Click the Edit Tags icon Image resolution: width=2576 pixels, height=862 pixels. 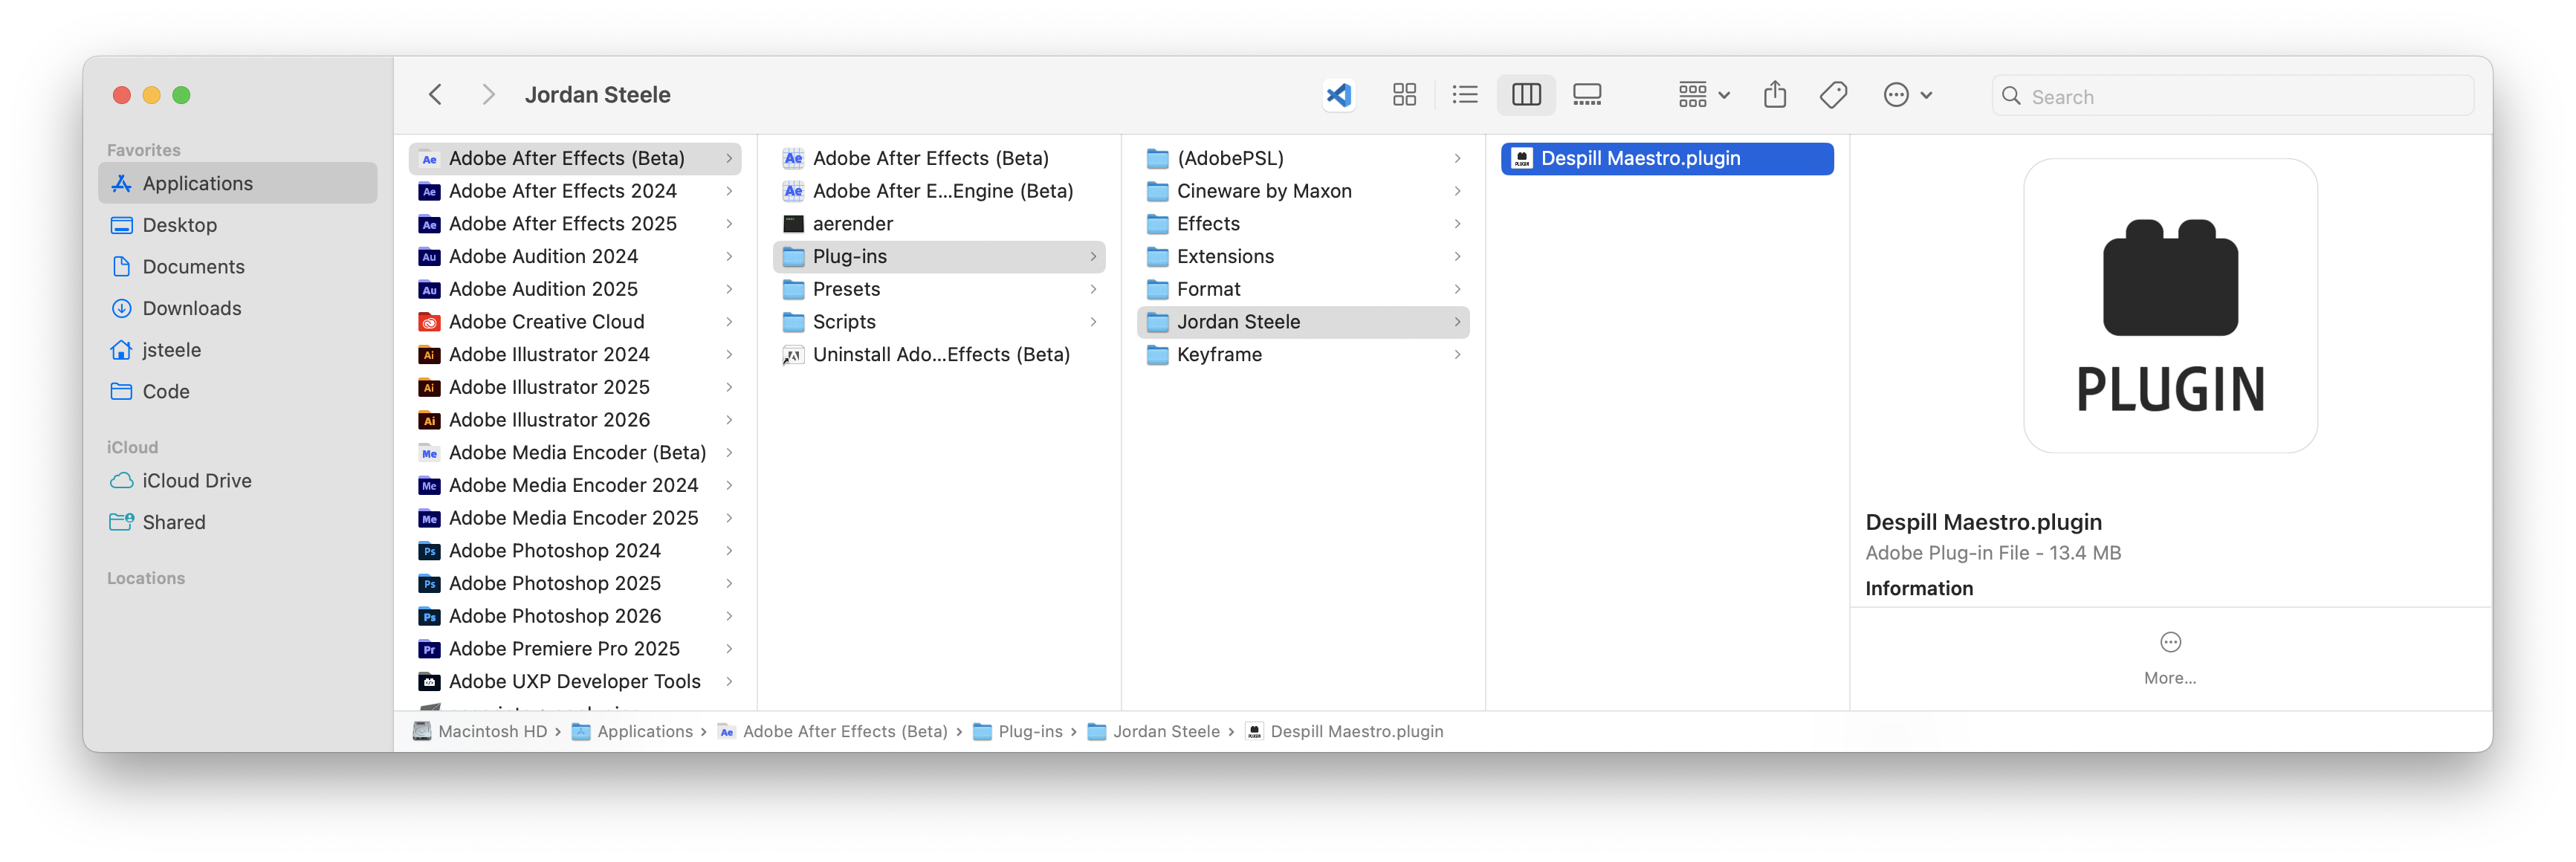[x=1833, y=95]
